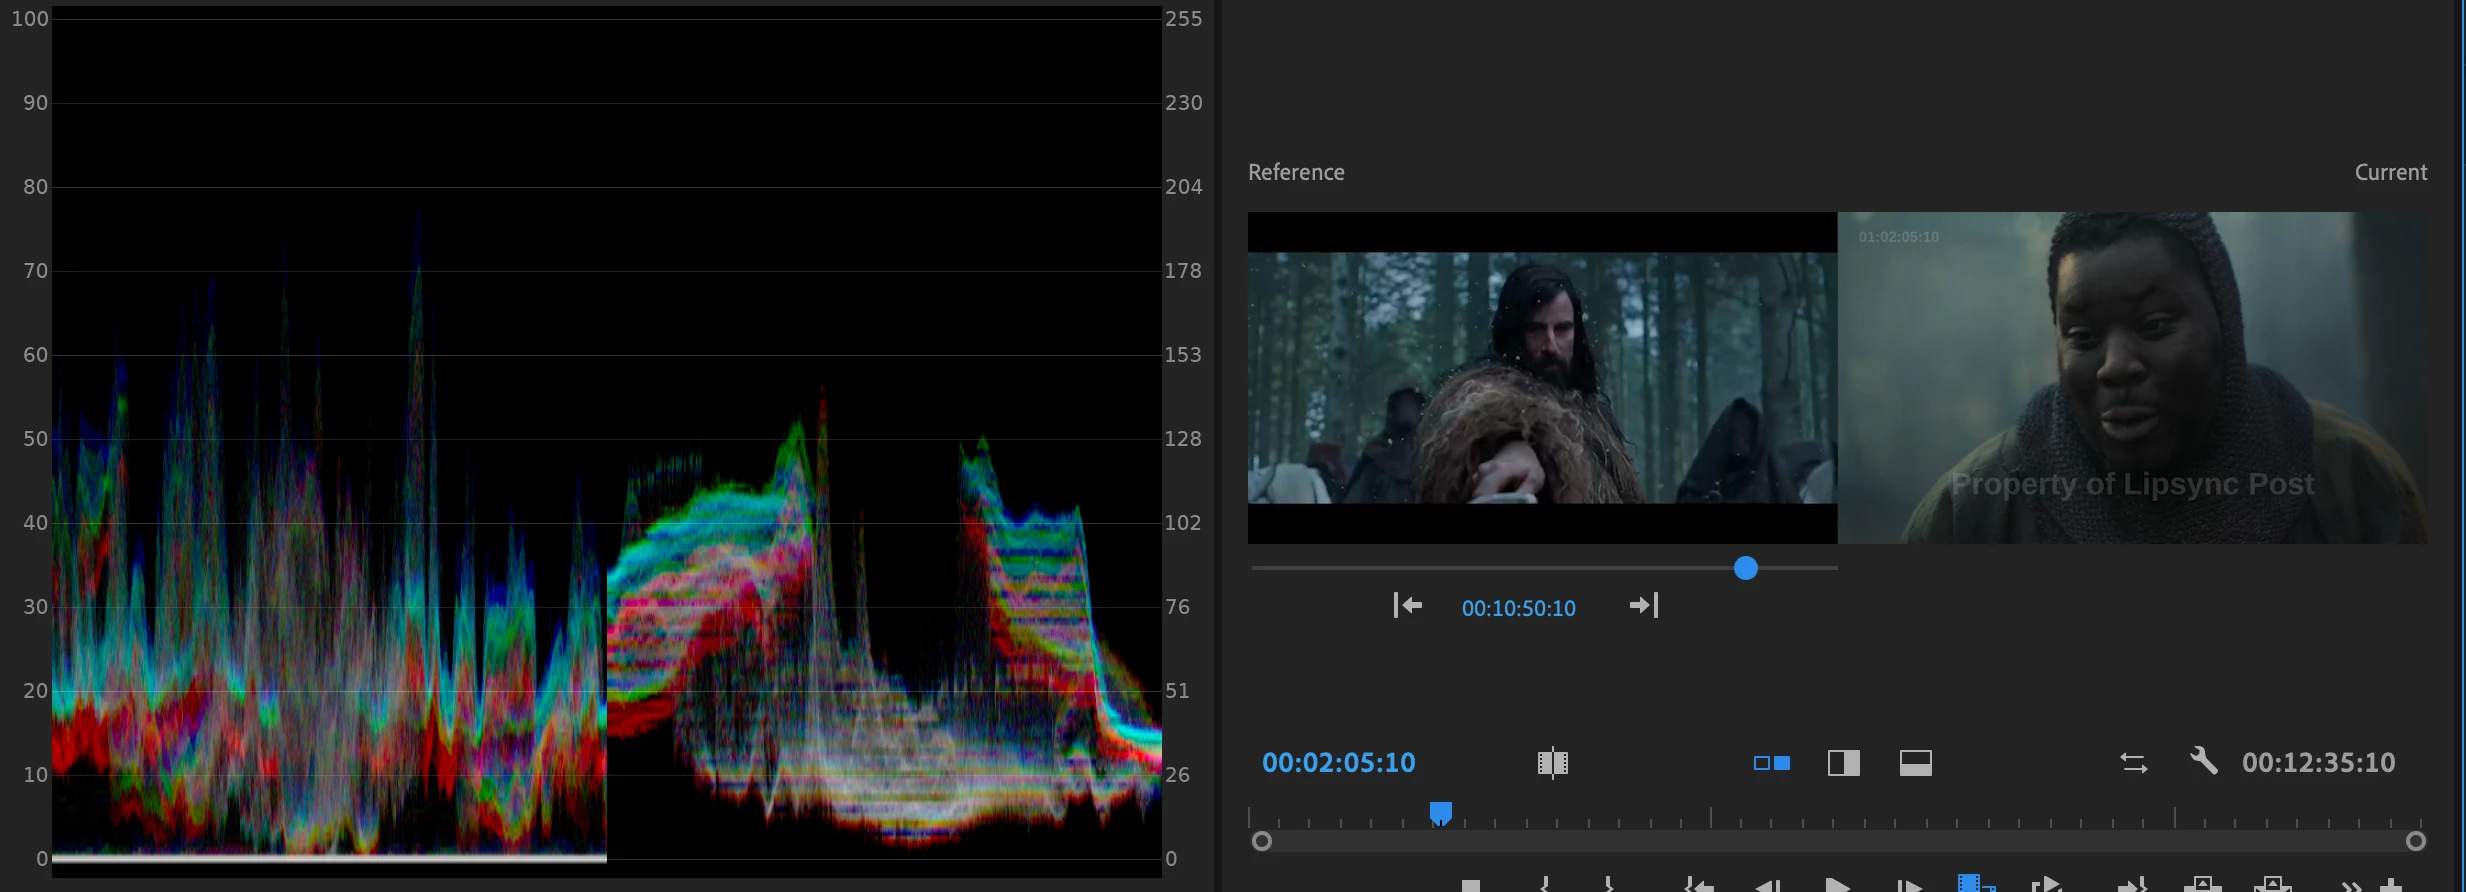Step back one frame
Viewport: 2466px width, 892px height.
pyautogui.click(x=1767, y=886)
